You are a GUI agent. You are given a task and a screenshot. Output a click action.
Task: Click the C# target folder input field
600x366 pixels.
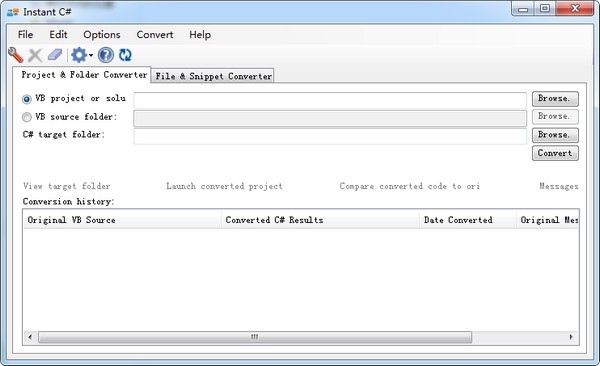[330, 136]
